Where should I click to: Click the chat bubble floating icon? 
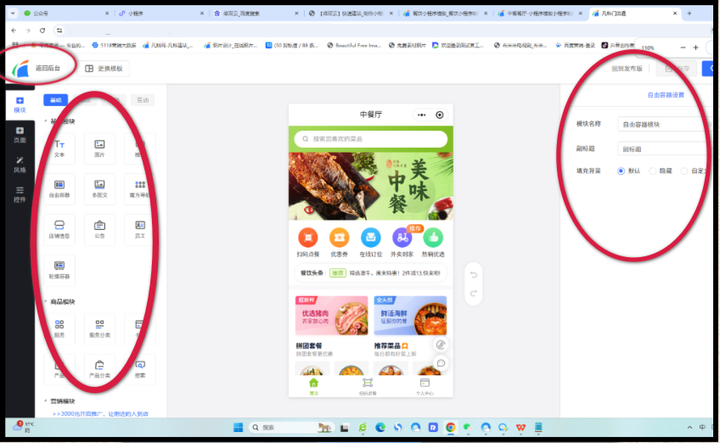(x=441, y=363)
